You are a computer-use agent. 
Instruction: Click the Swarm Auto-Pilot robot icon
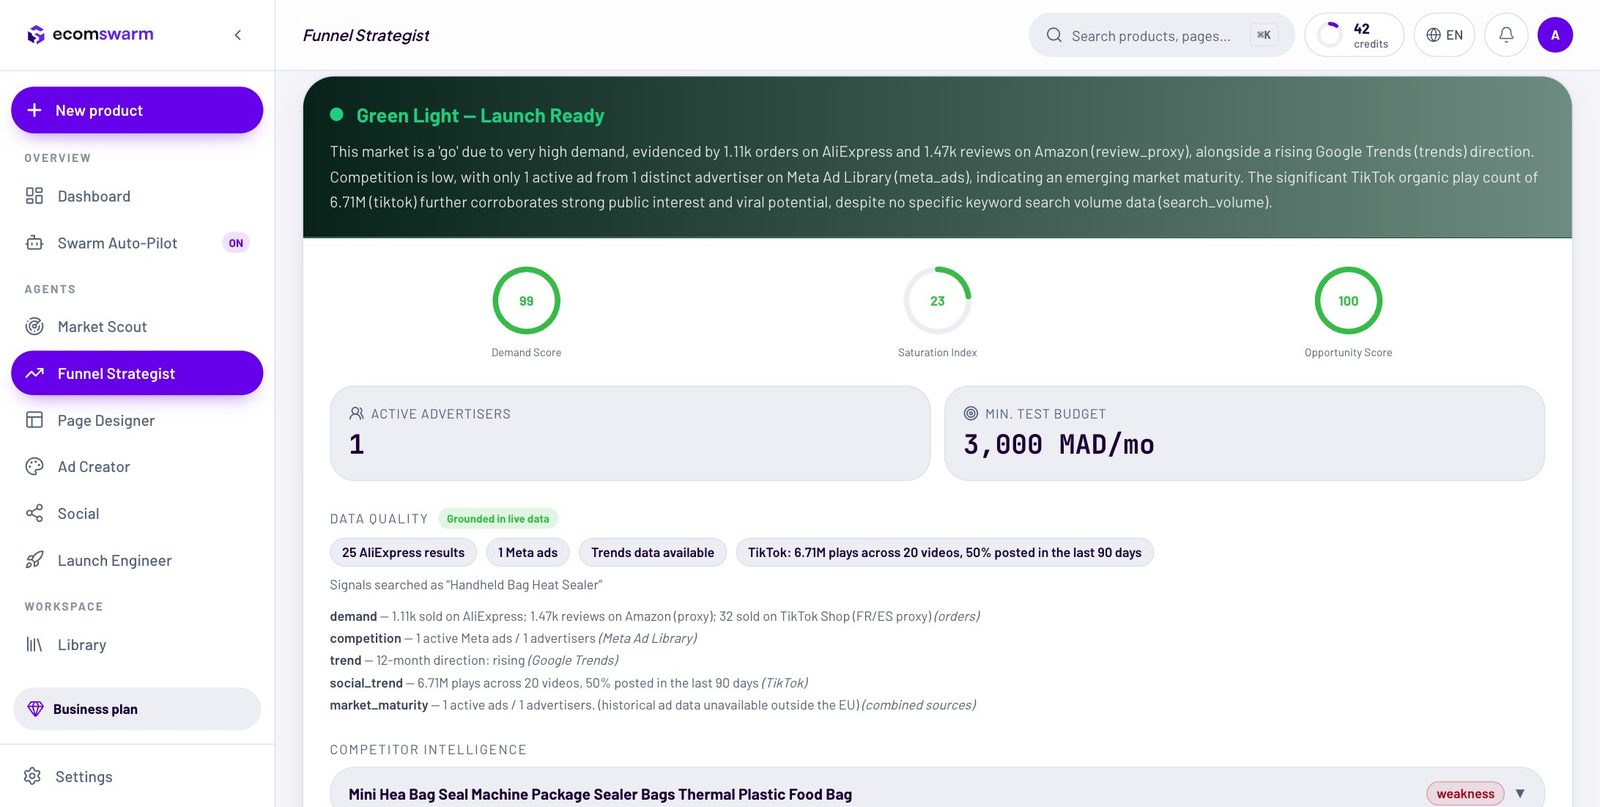coord(35,243)
